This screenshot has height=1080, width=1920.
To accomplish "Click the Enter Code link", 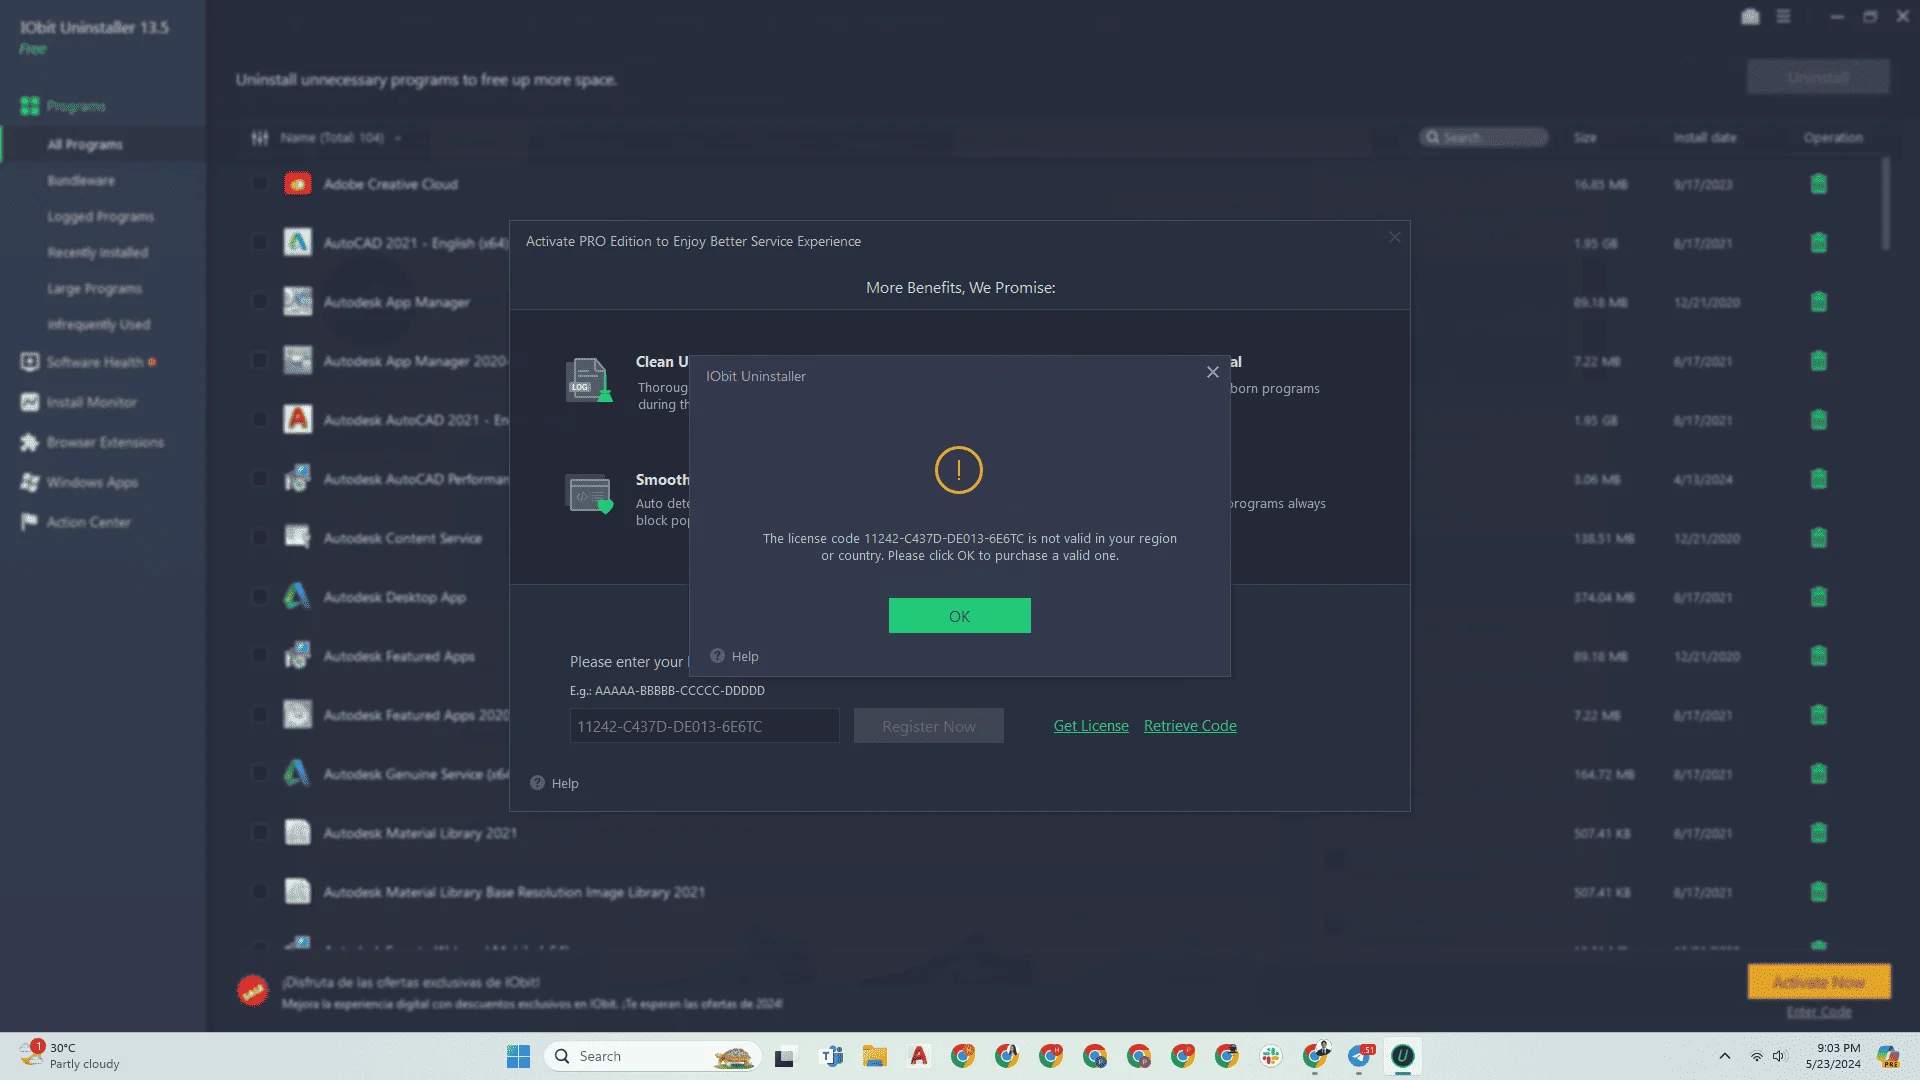I will tap(1818, 1012).
